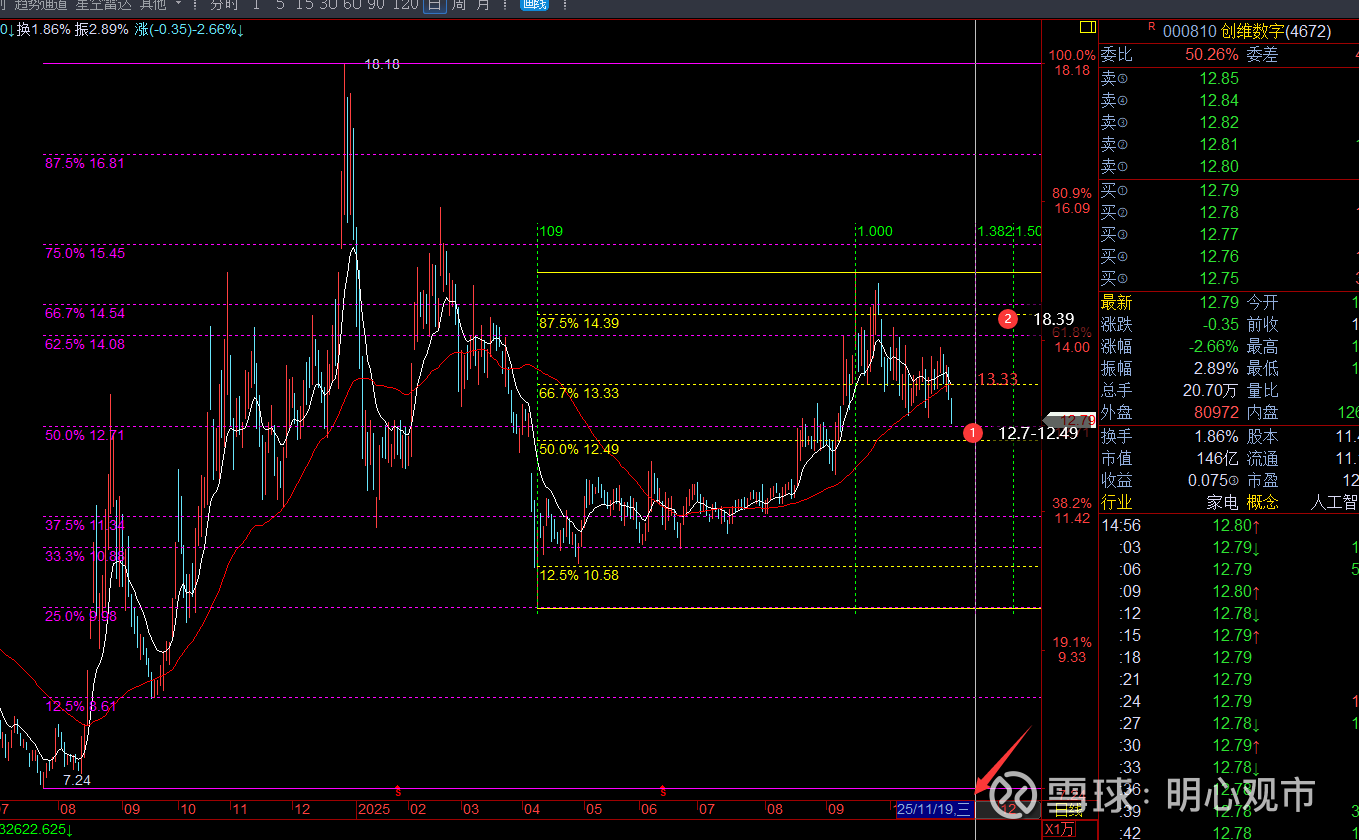The image size is (1359, 840).
Task: Click the 38.2% 11.42 axis label
Action: pyautogui.click(x=1071, y=510)
